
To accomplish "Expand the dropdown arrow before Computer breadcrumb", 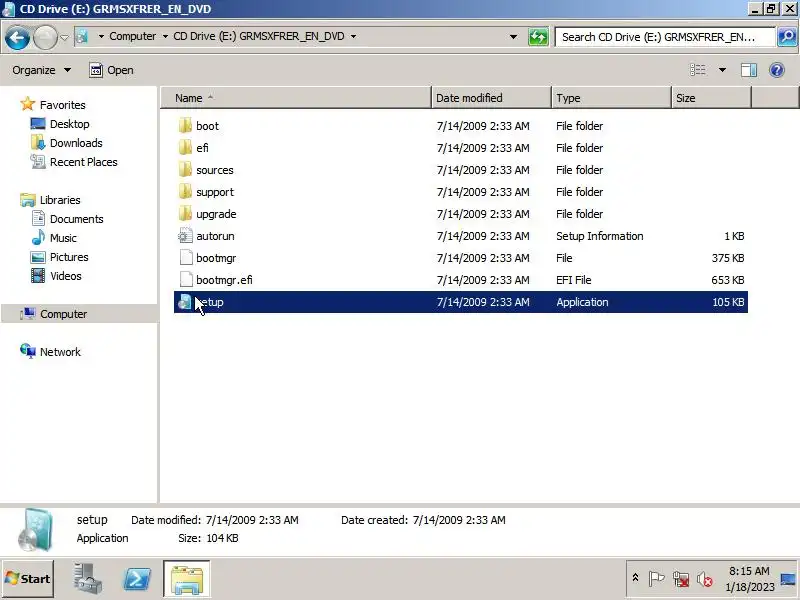I will coord(101,36).
